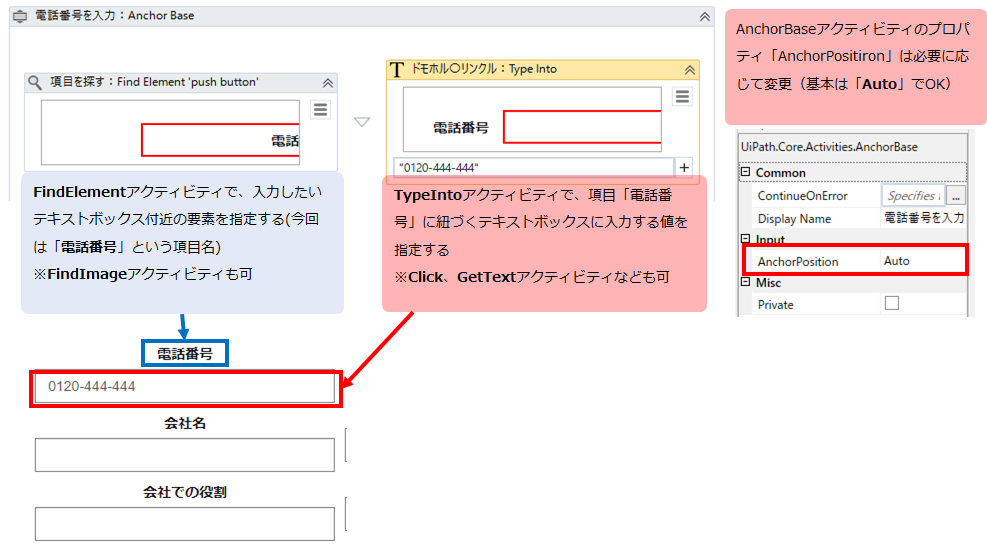Toggle the Private checkbox

(x=892, y=304)
